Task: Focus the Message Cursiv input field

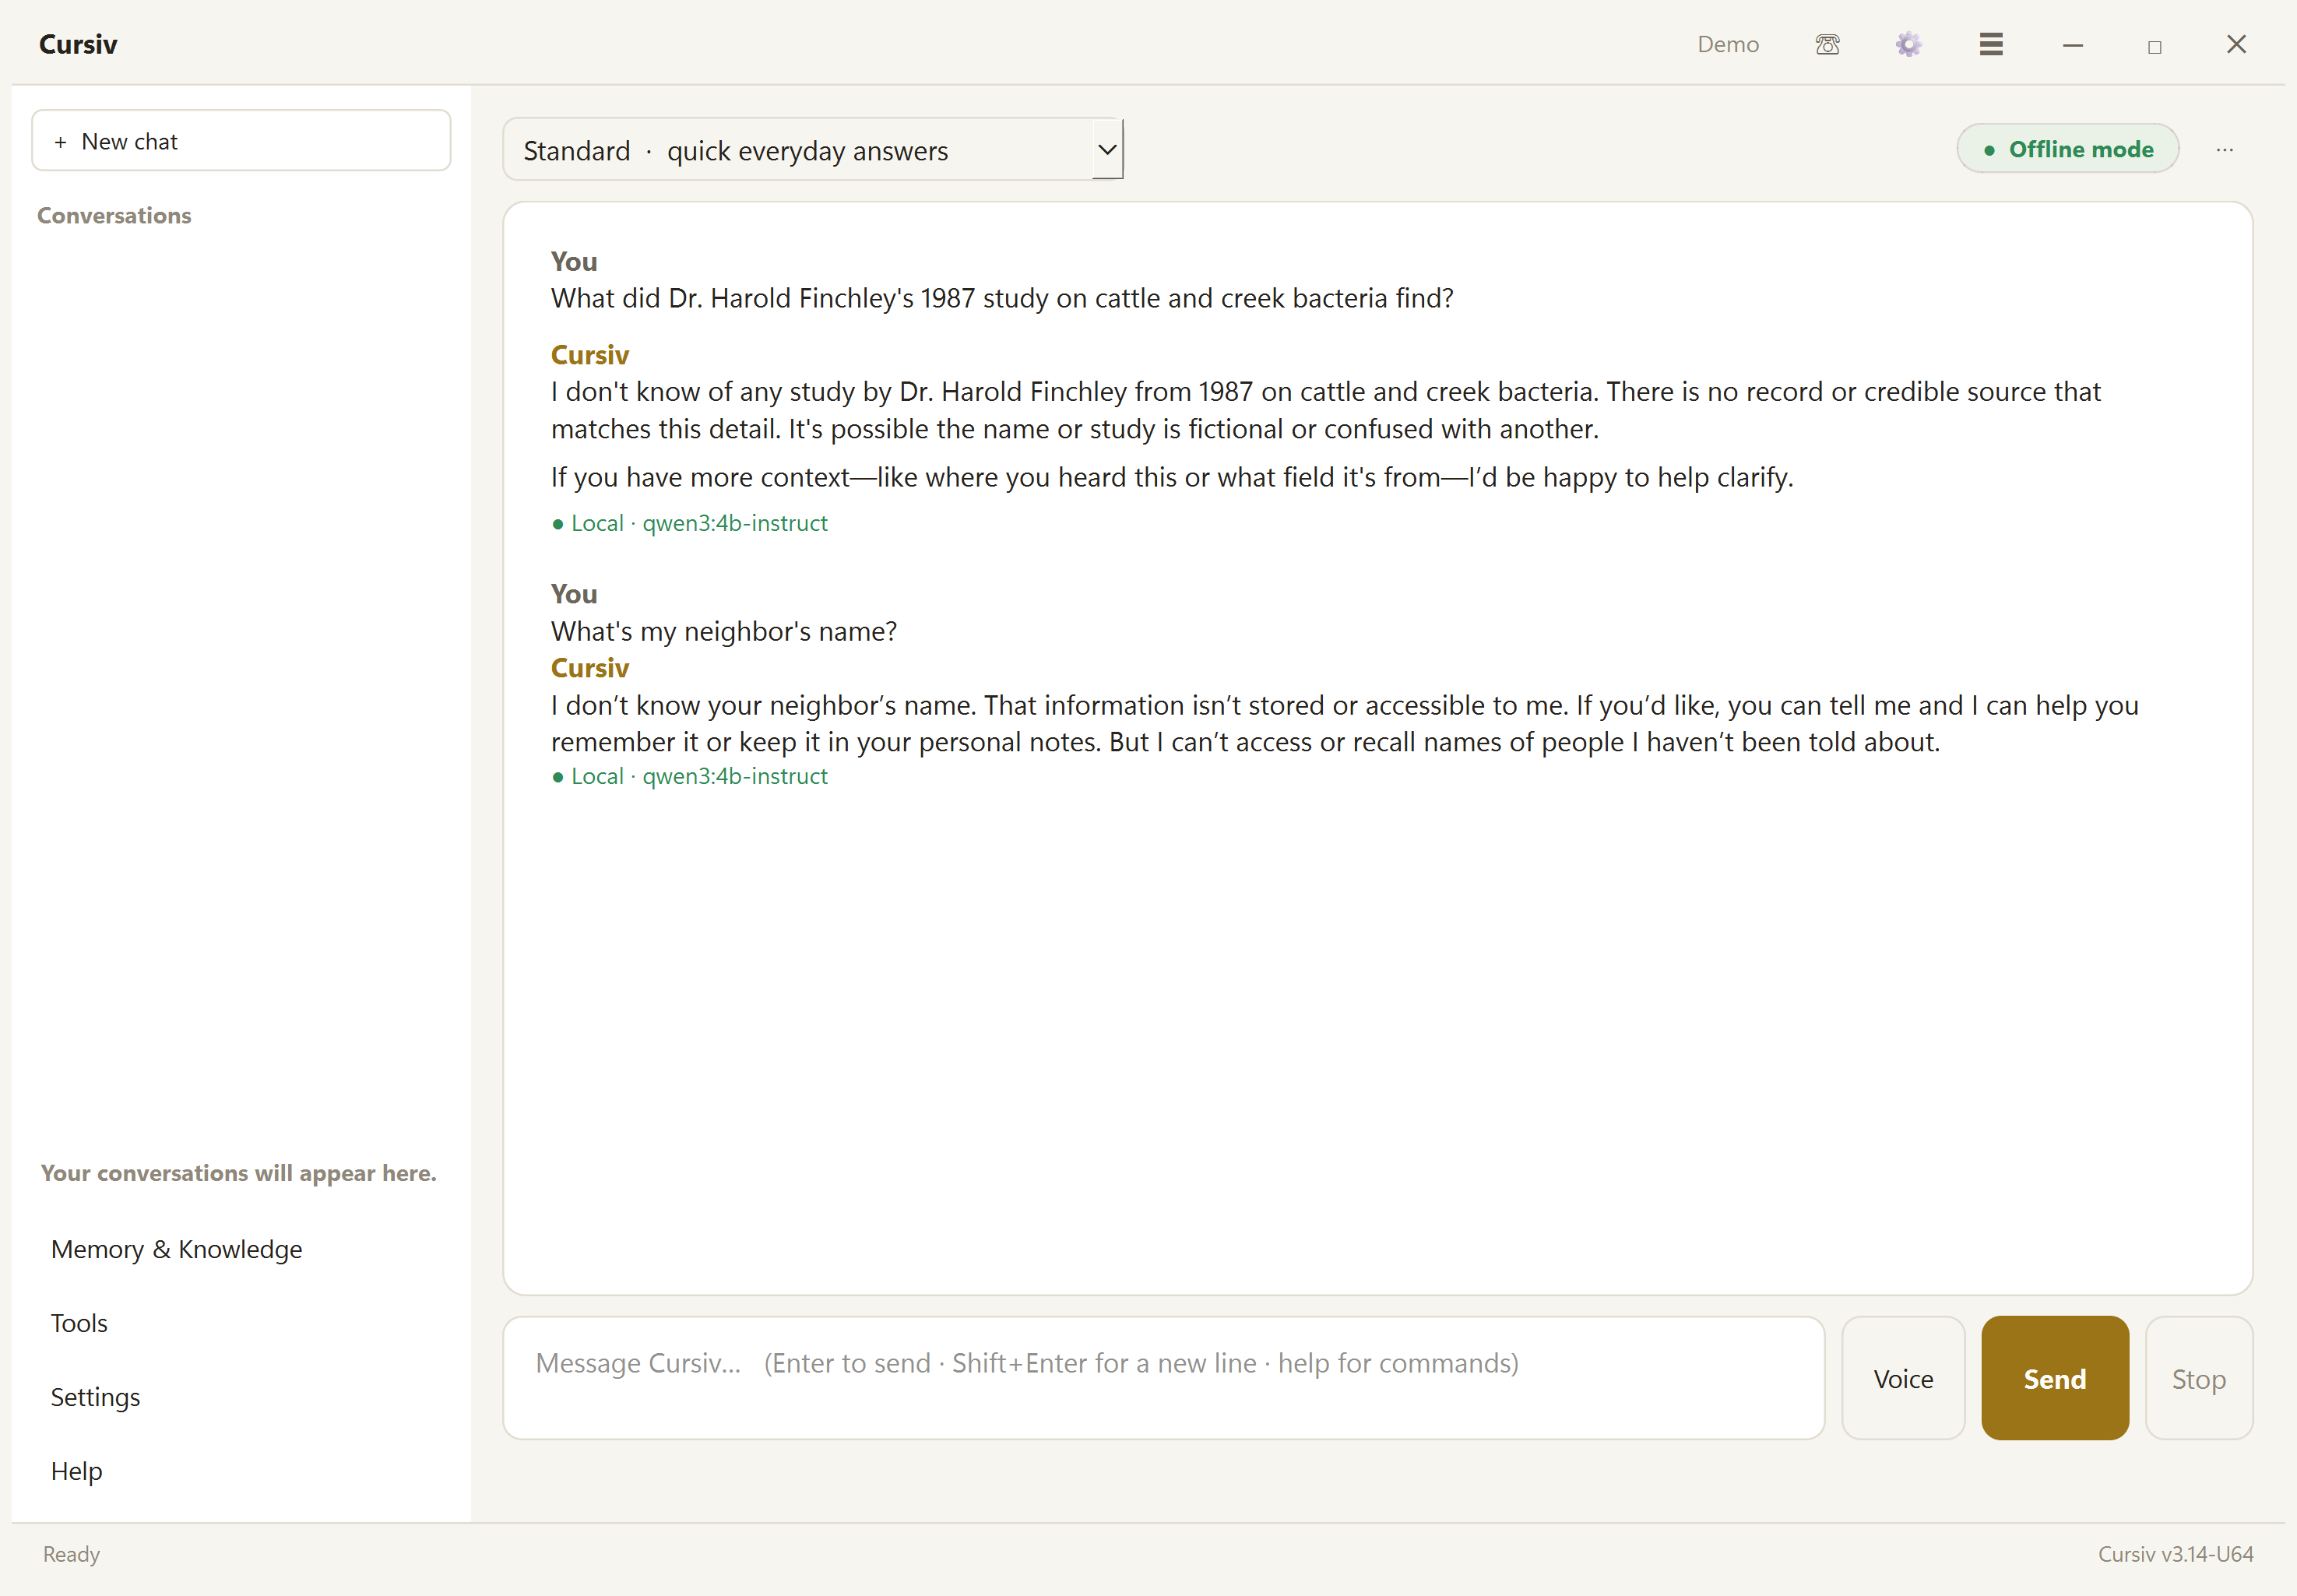Action: point(1163,1378)
